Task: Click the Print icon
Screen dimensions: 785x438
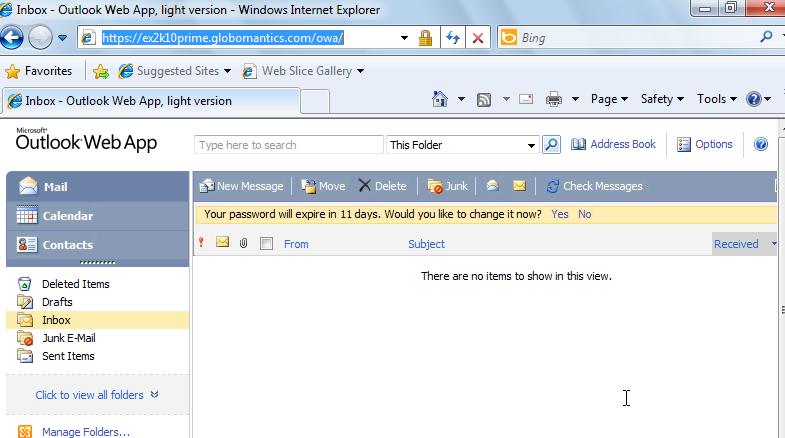Action: pyautogui.click(x=554, y=99)
